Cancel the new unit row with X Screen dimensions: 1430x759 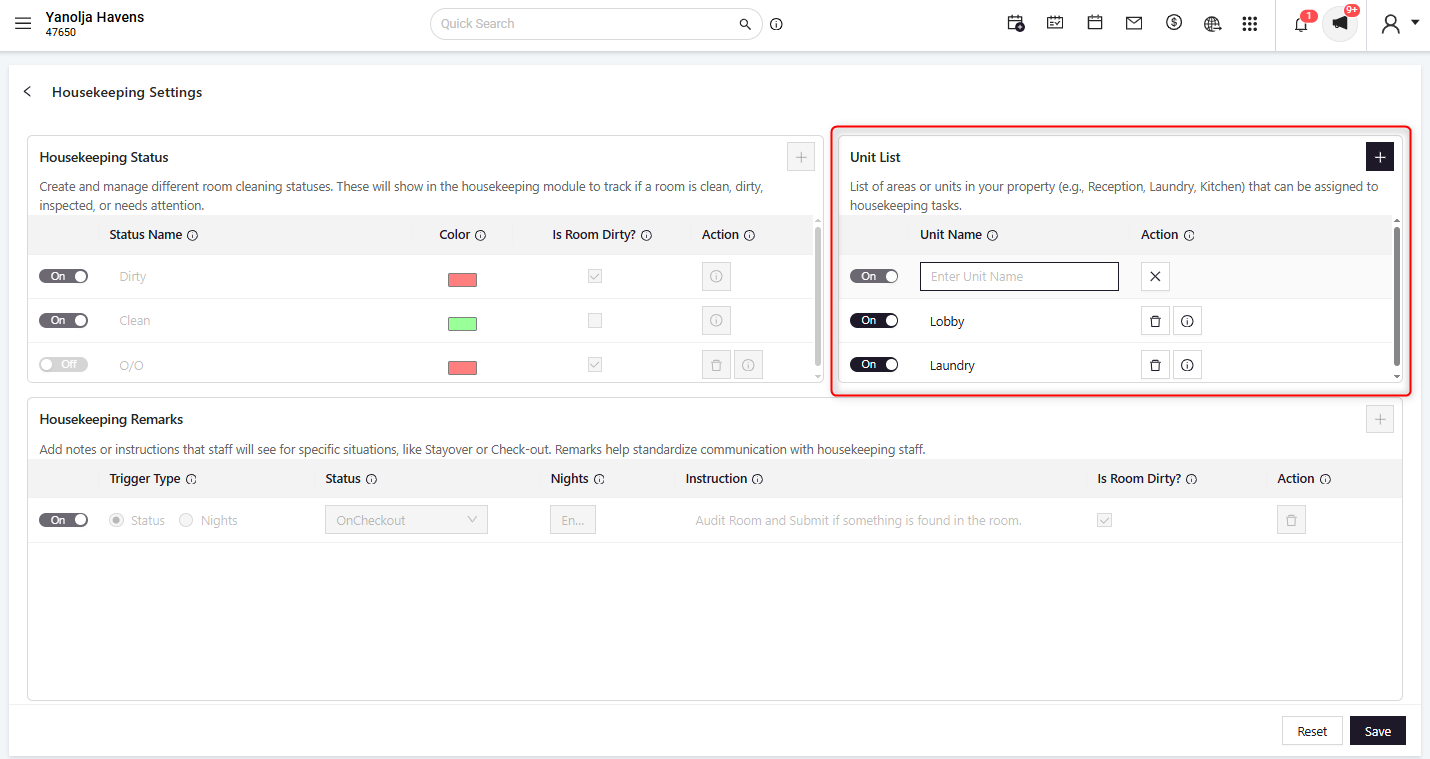click(x=1155, y=277)
